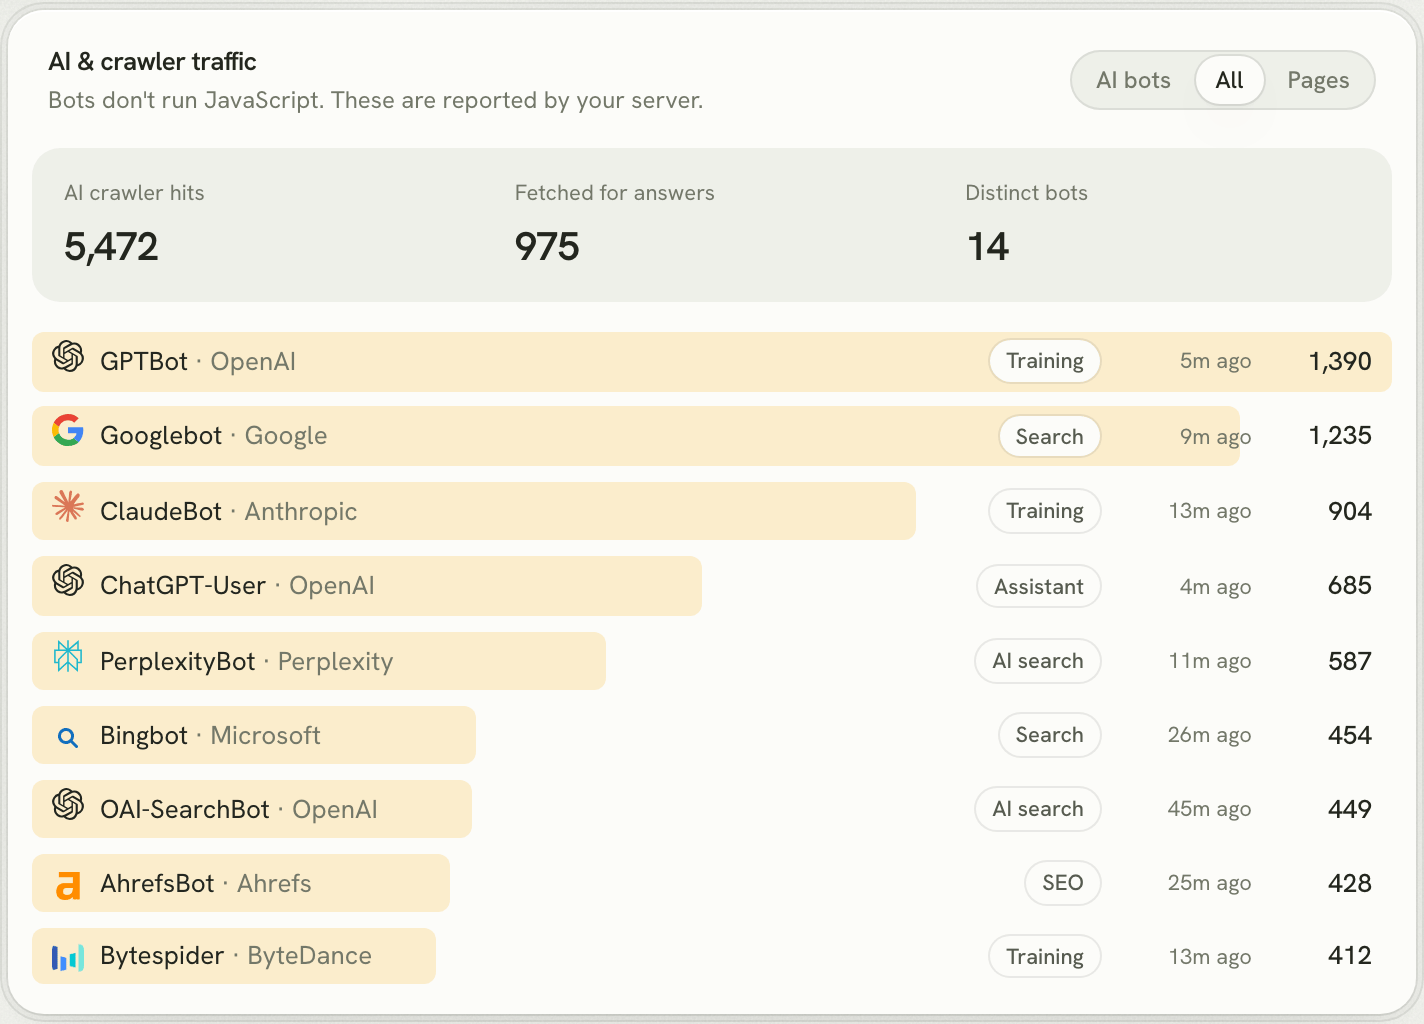This screenshot has width=1424, height=1024.
Task: Click the 11m ago timestamp
Action: click(1210, 662)
